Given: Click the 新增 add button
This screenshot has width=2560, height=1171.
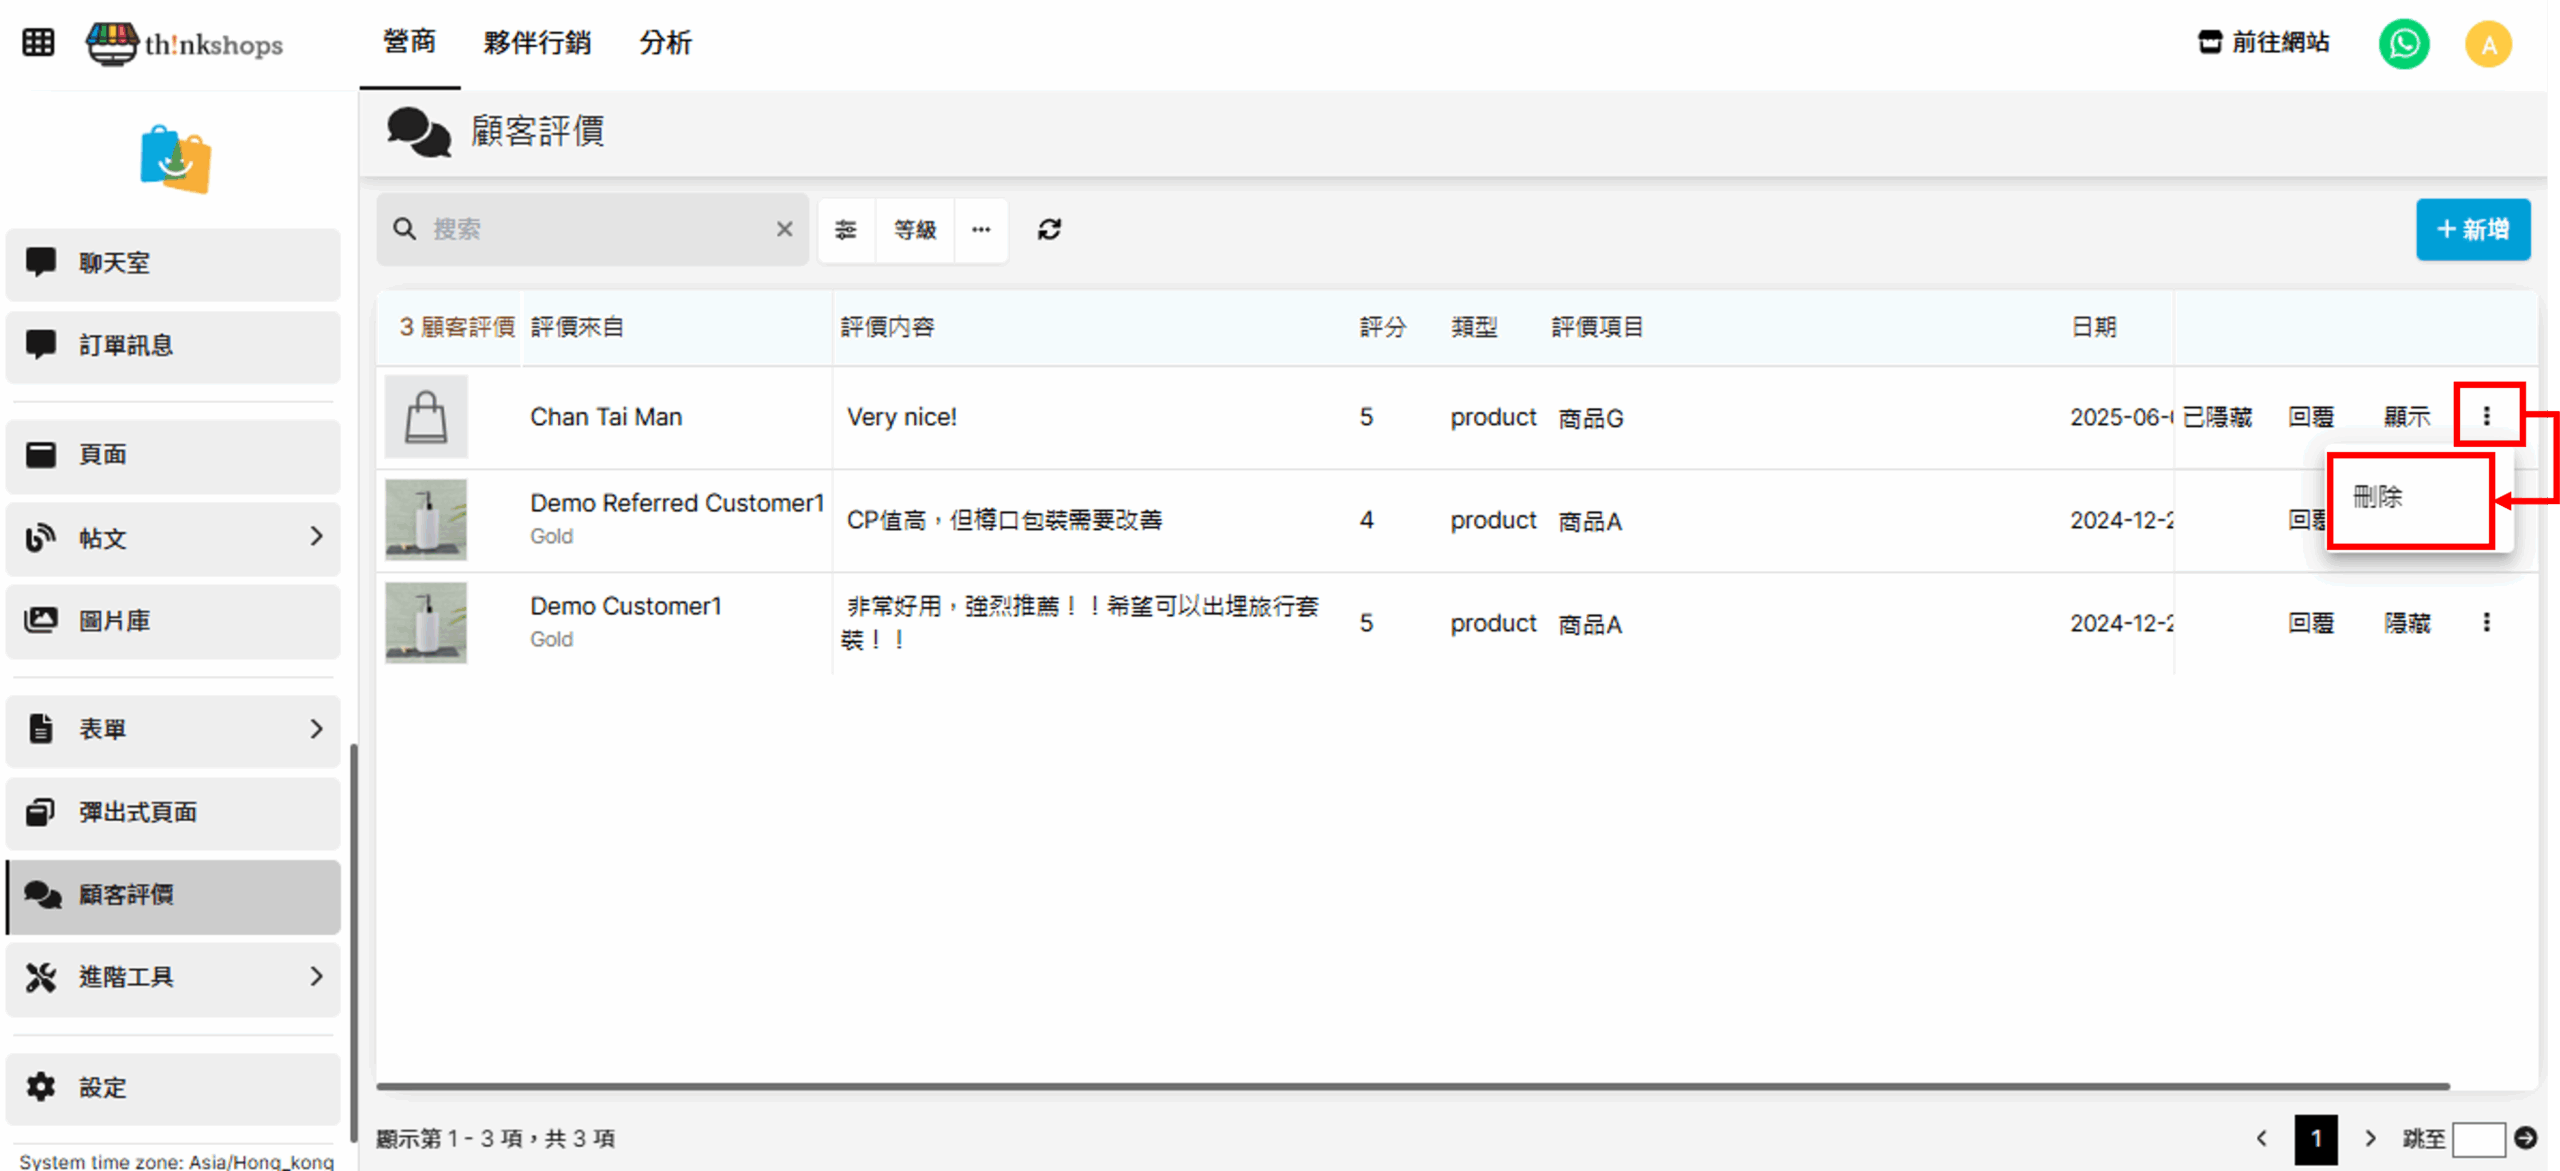Looking at the screenshot, I should (2472, 229).
